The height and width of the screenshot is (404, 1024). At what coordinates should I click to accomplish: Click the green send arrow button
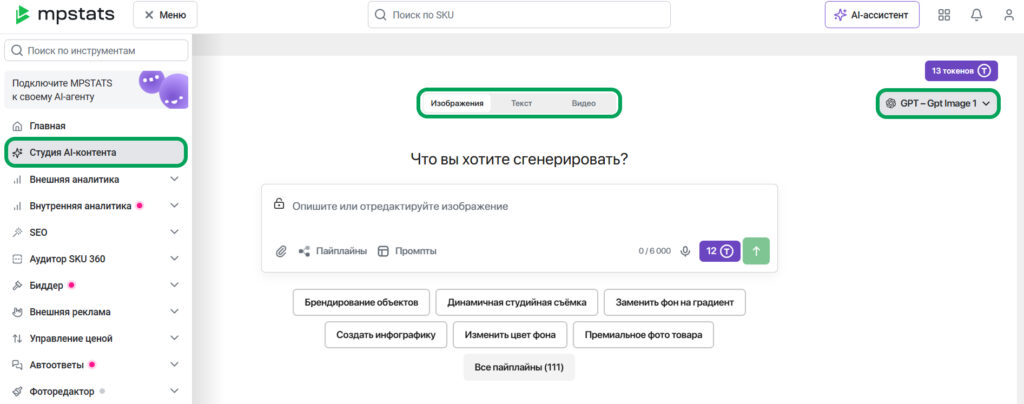(x=756, y=251)
